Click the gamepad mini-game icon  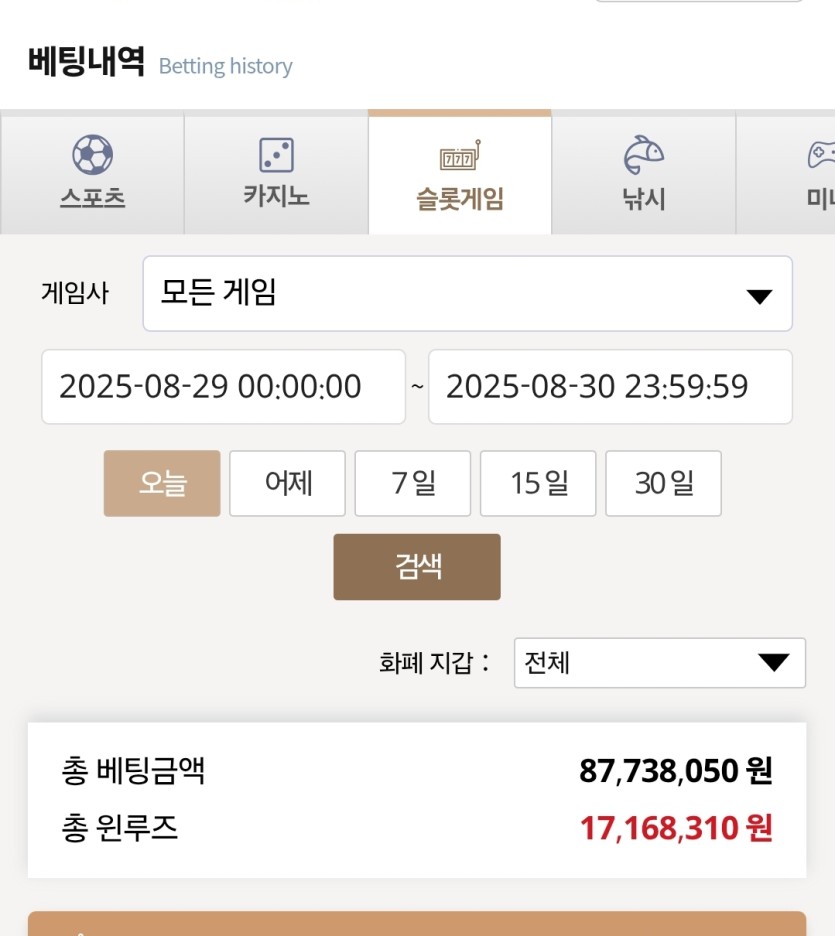(x=821, y=155)
